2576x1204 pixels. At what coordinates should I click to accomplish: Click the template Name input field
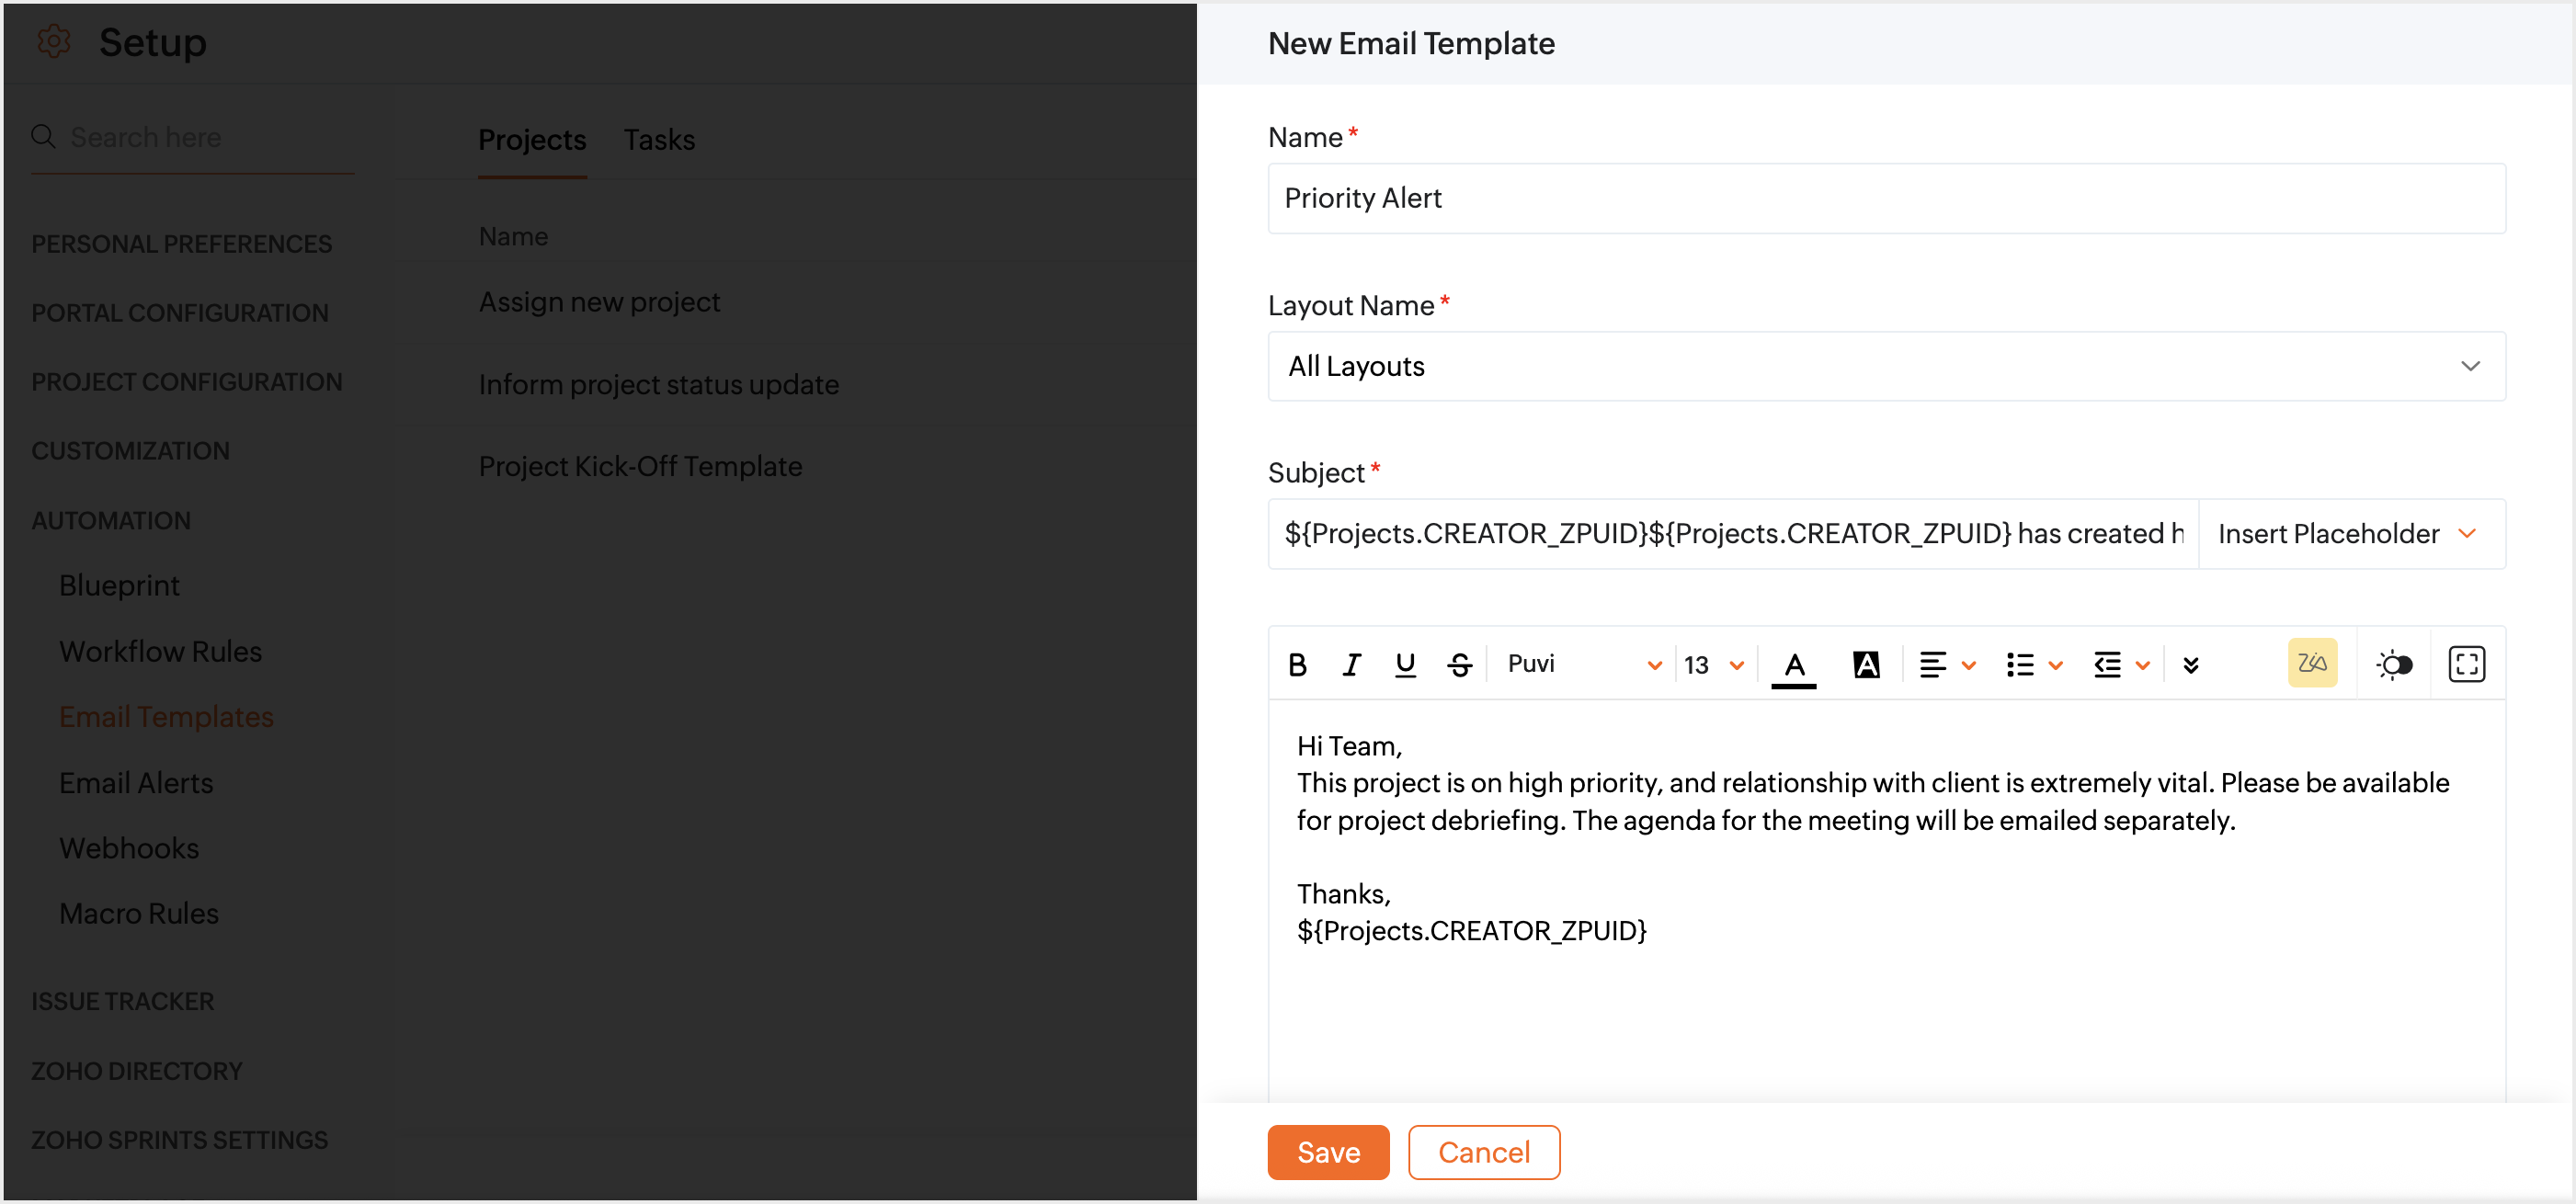coord(1885,198)
